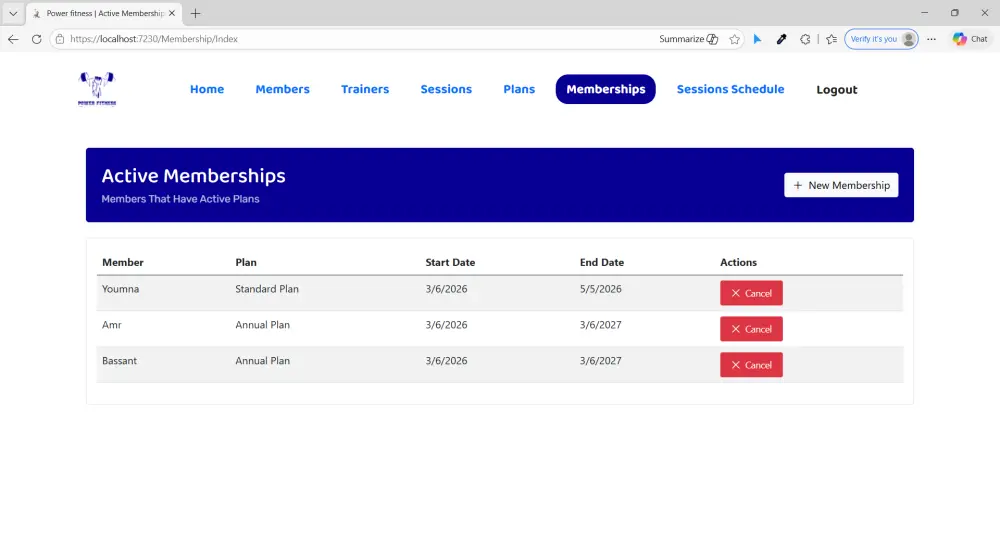Navigate to the Home page
Viewport: 1000px width, 536px height.
tap(207, 89)
